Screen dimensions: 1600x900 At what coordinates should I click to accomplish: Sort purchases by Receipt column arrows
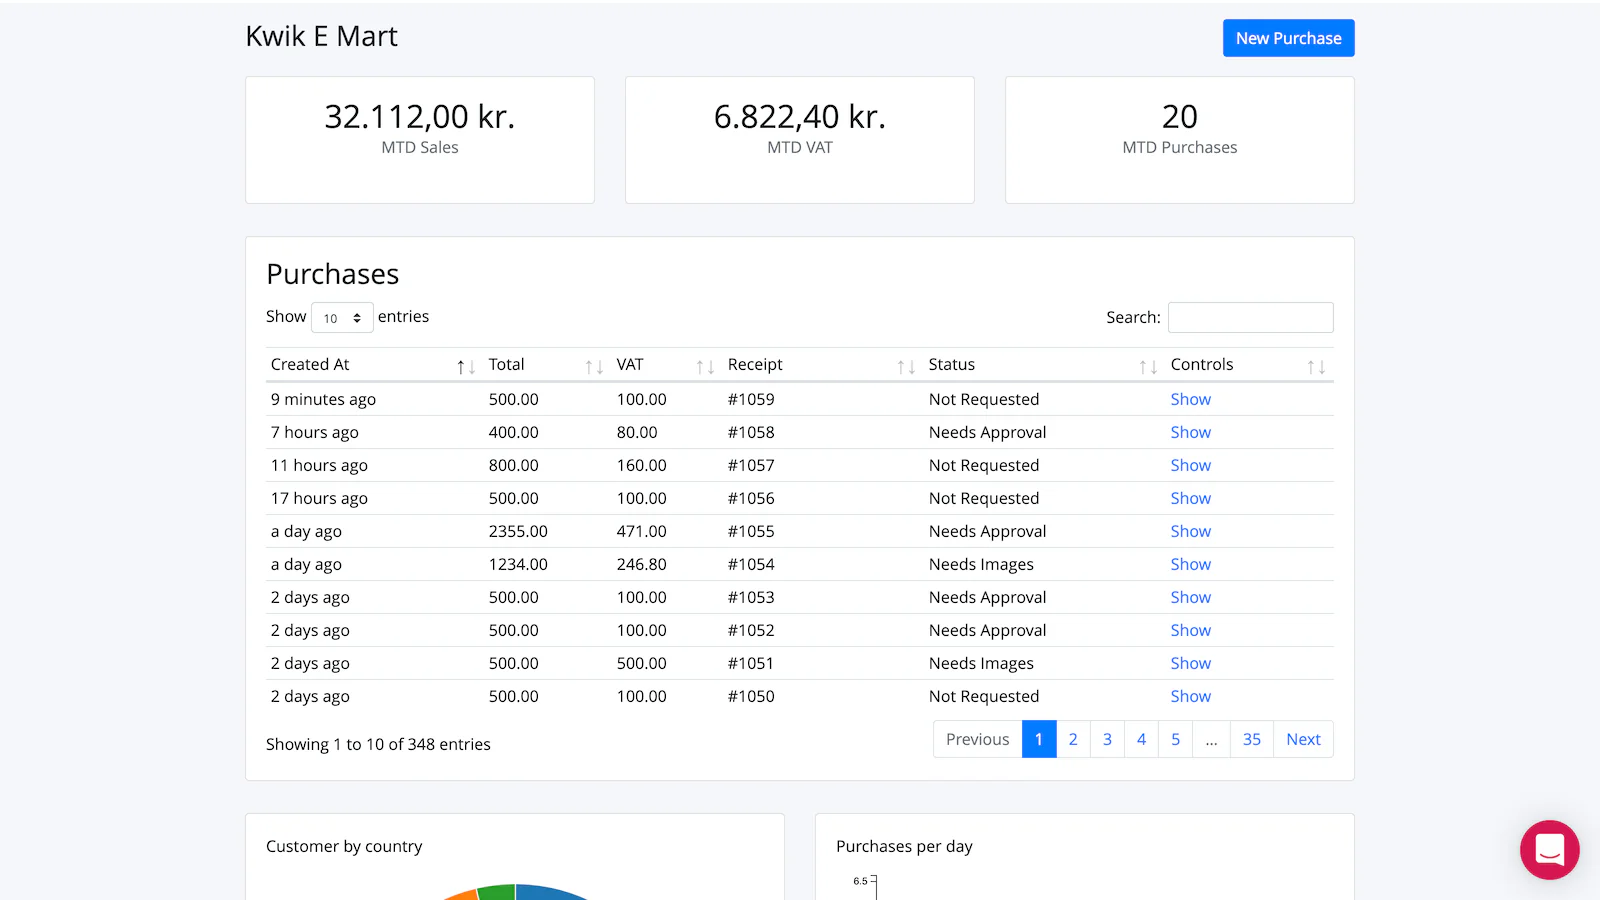click(x=906, y=367)
